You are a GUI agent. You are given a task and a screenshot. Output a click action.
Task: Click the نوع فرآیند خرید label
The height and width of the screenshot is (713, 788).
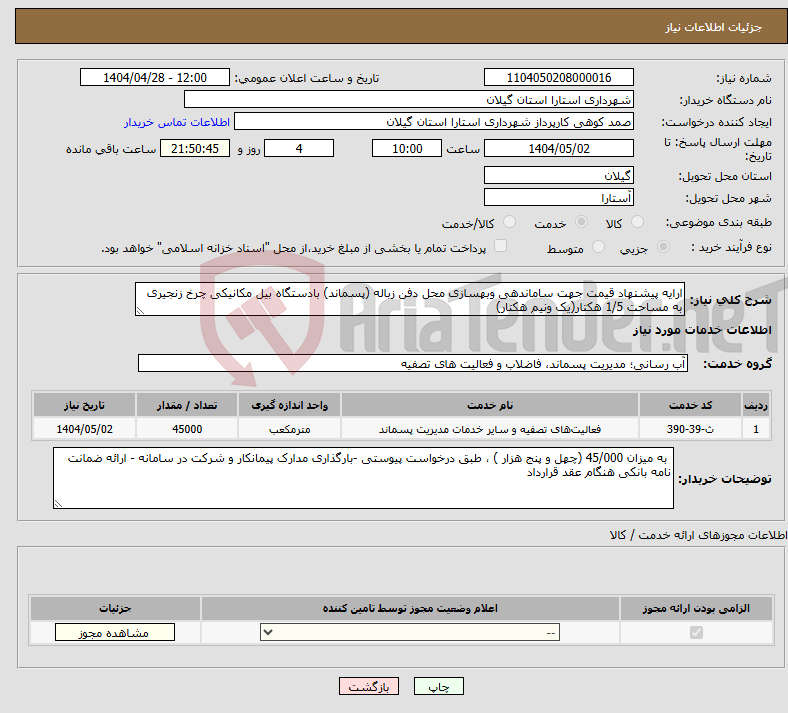pyautogui.click(x=731, y=247)
